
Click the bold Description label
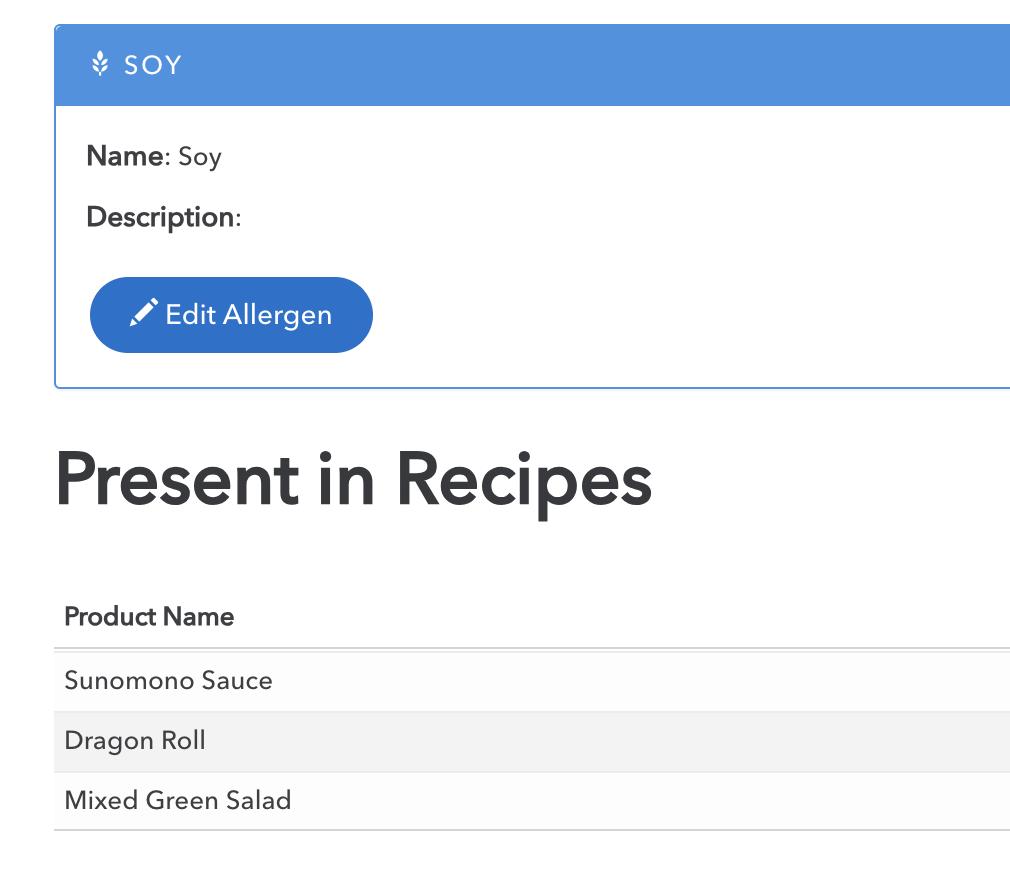point(161,217)
